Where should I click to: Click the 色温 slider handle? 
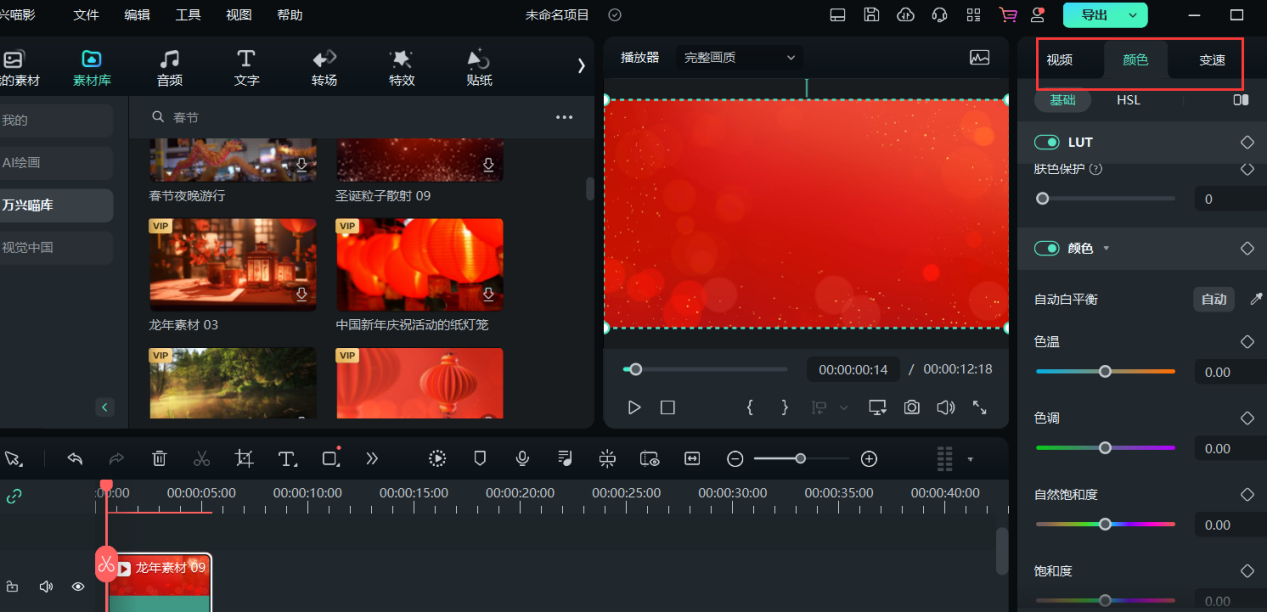1105,371
